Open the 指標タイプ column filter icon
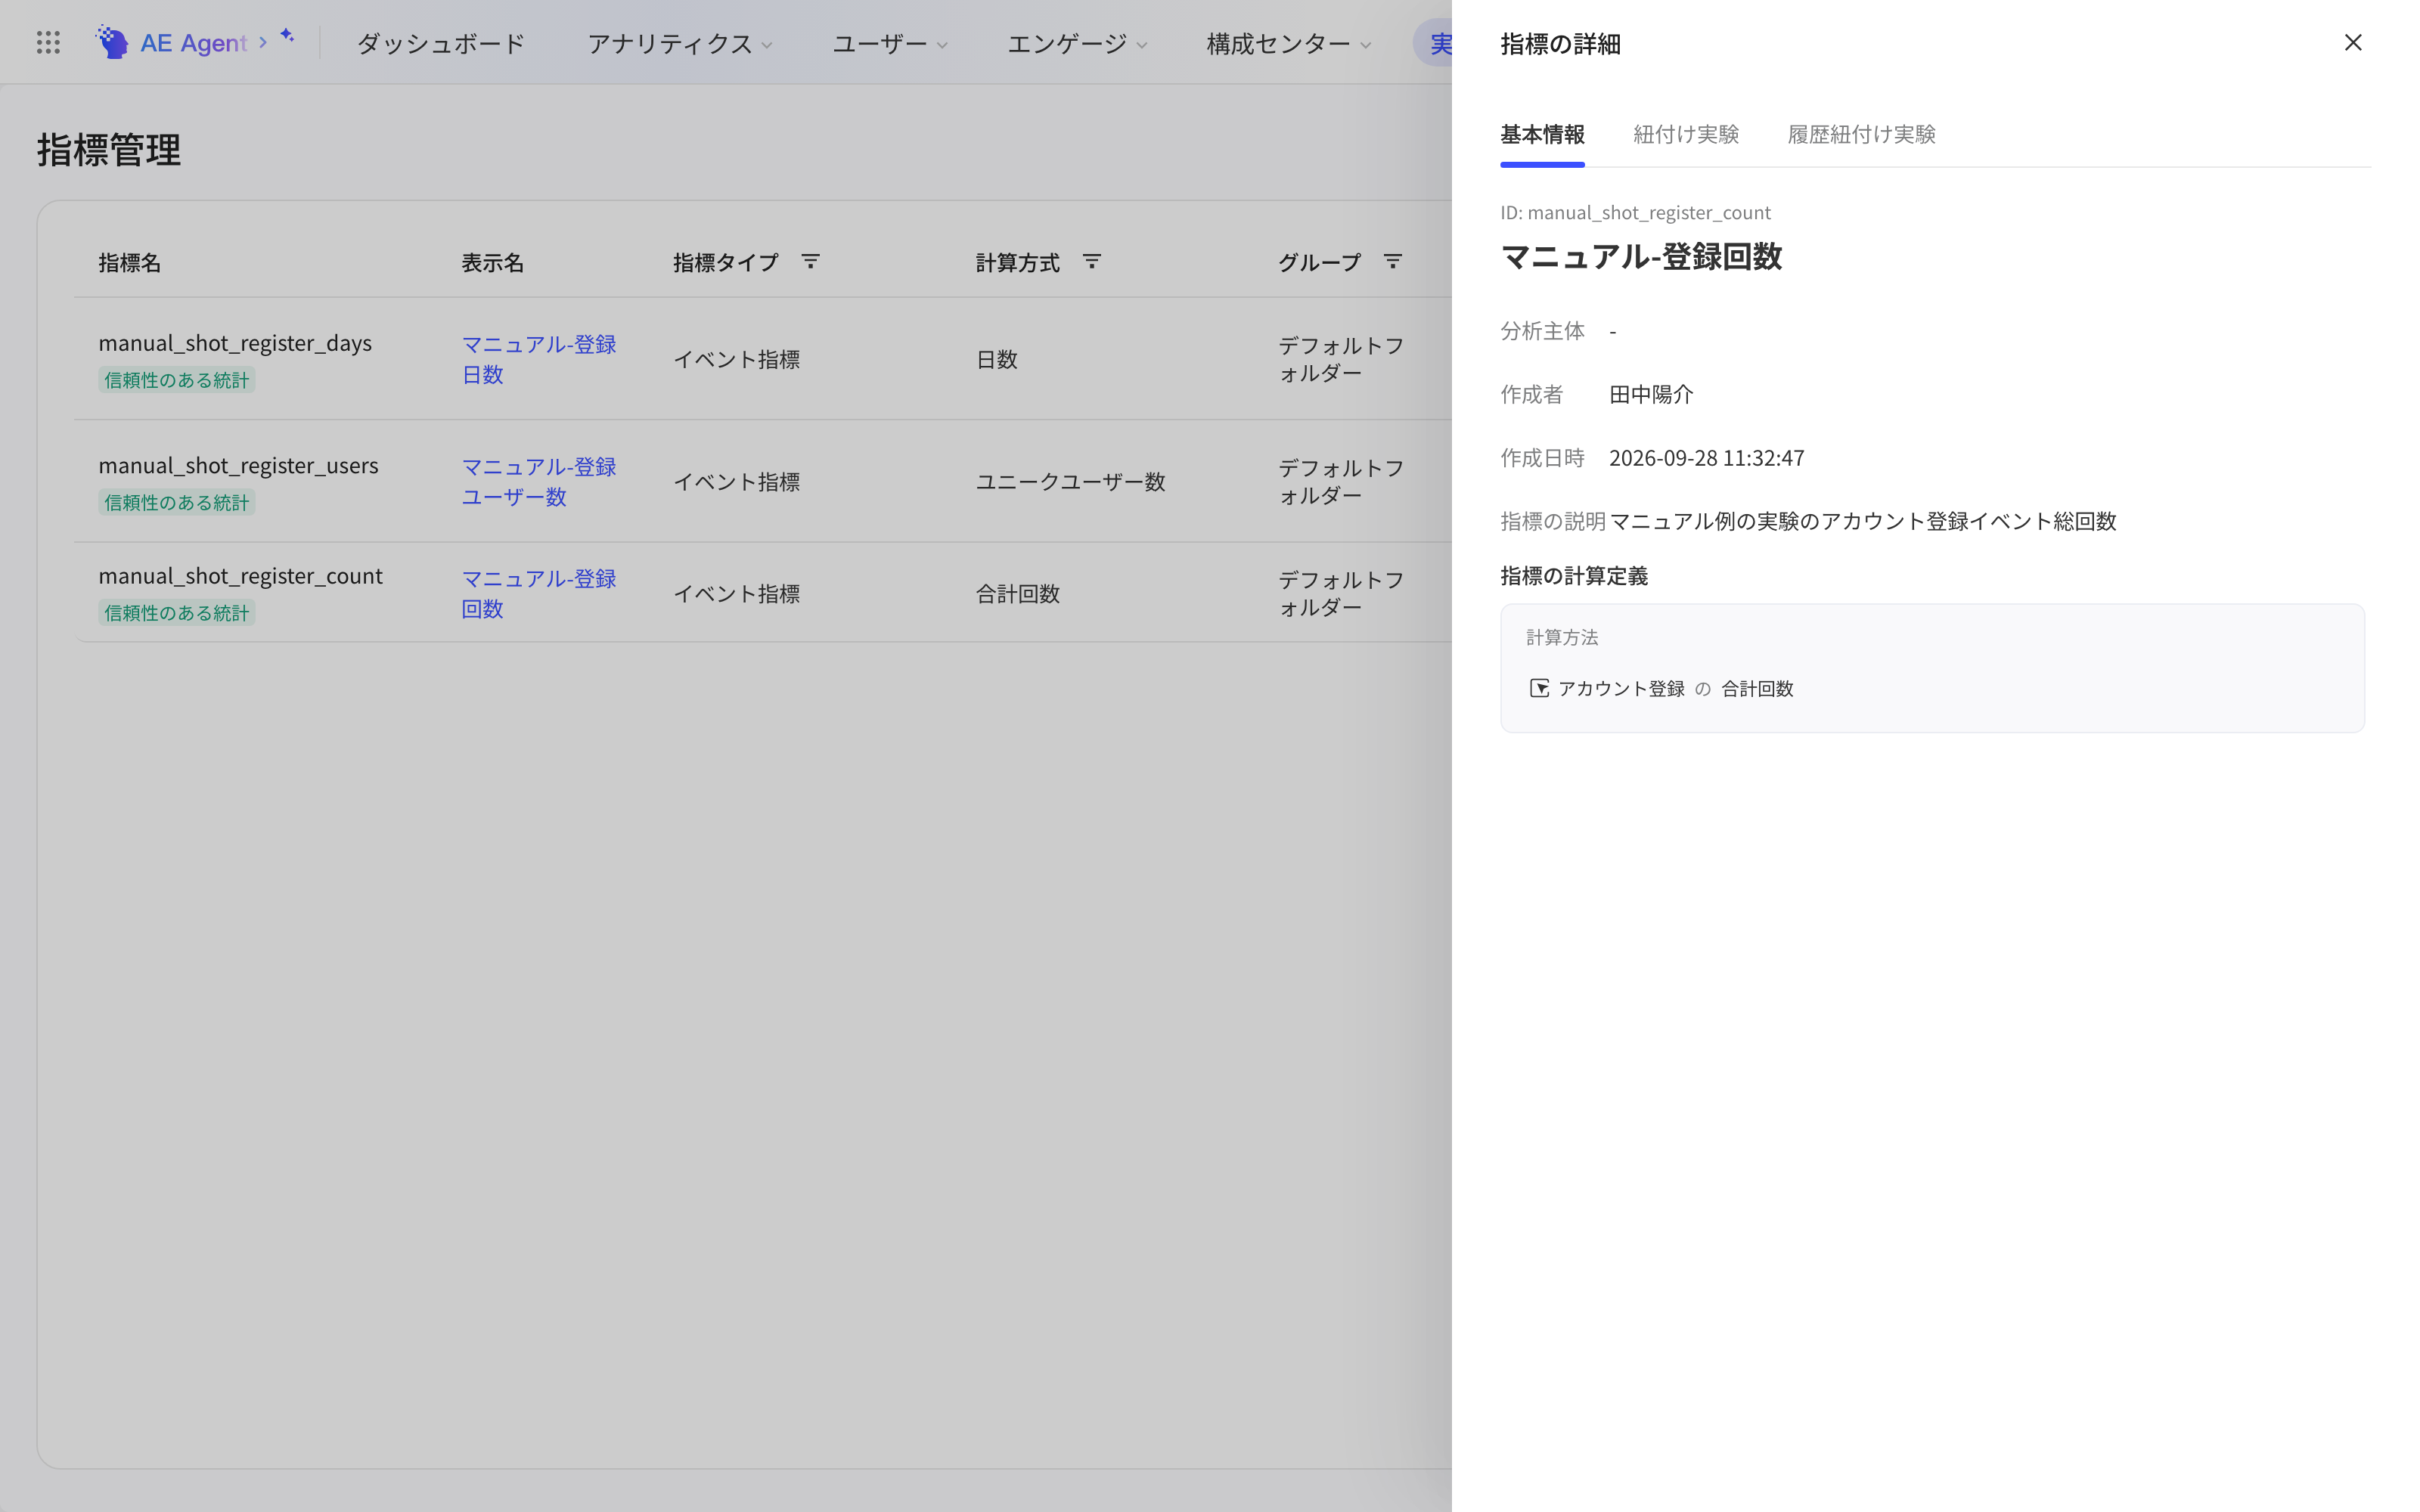The width and height of the screenshot is (2420, 1512). [x=810, y=262]
